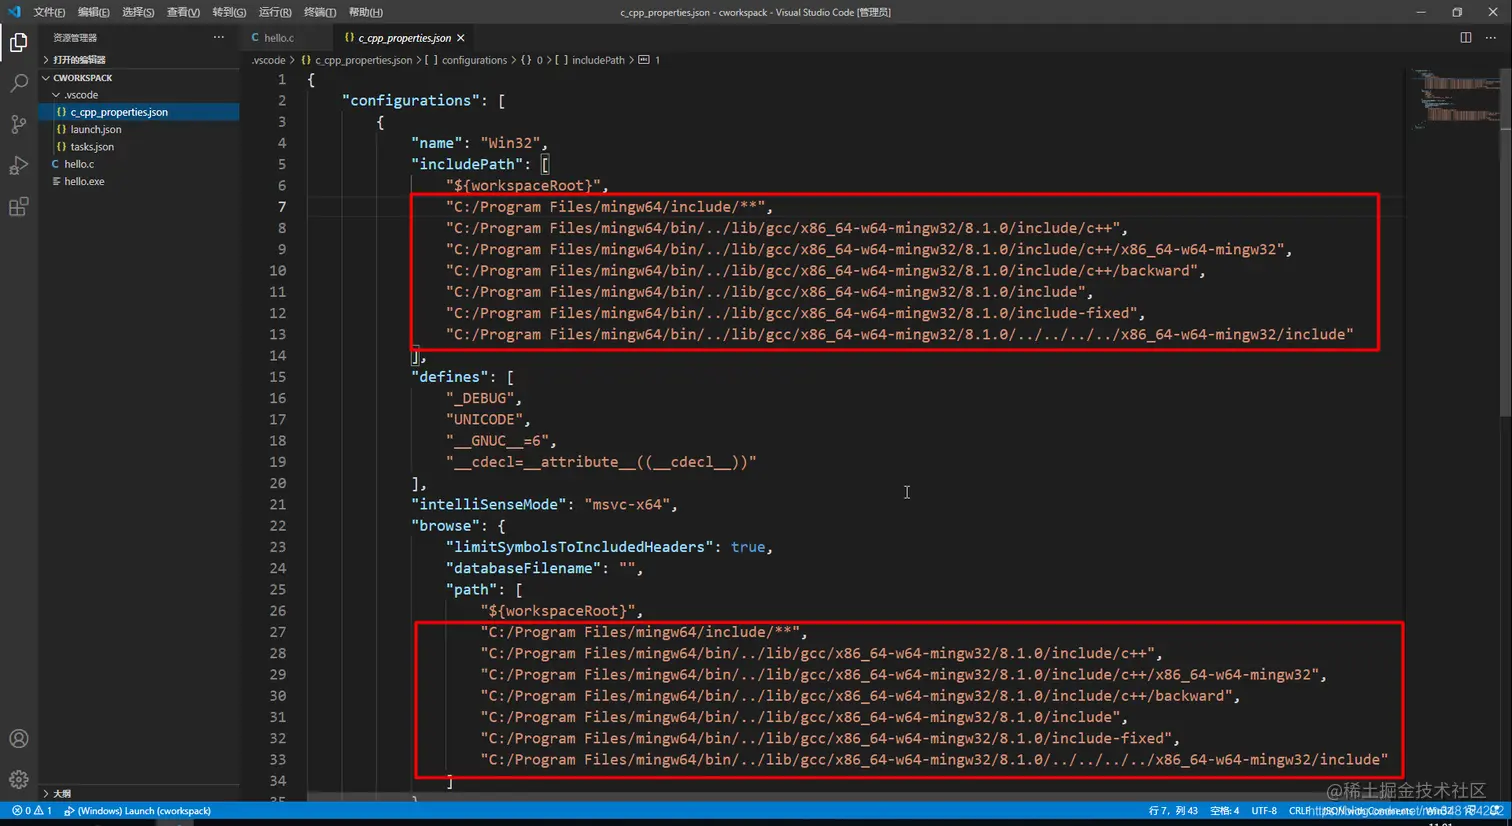Screen dimensions: 1512x826
Task: Click the VS Code logo in title bar
Action: coord(14,12)
